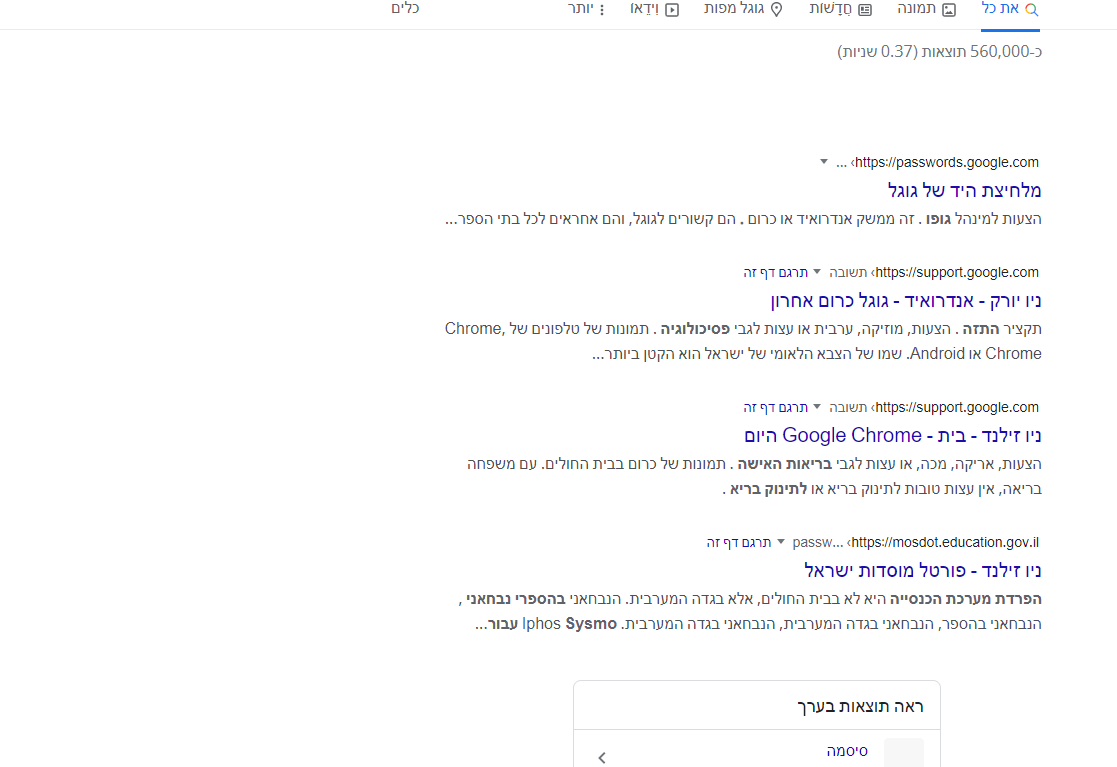Expand dropdown arrow next to mosdot.education.gov.il URL
Image resolution: width=1117 pixels, height=767 pixels.
(781, 542)
